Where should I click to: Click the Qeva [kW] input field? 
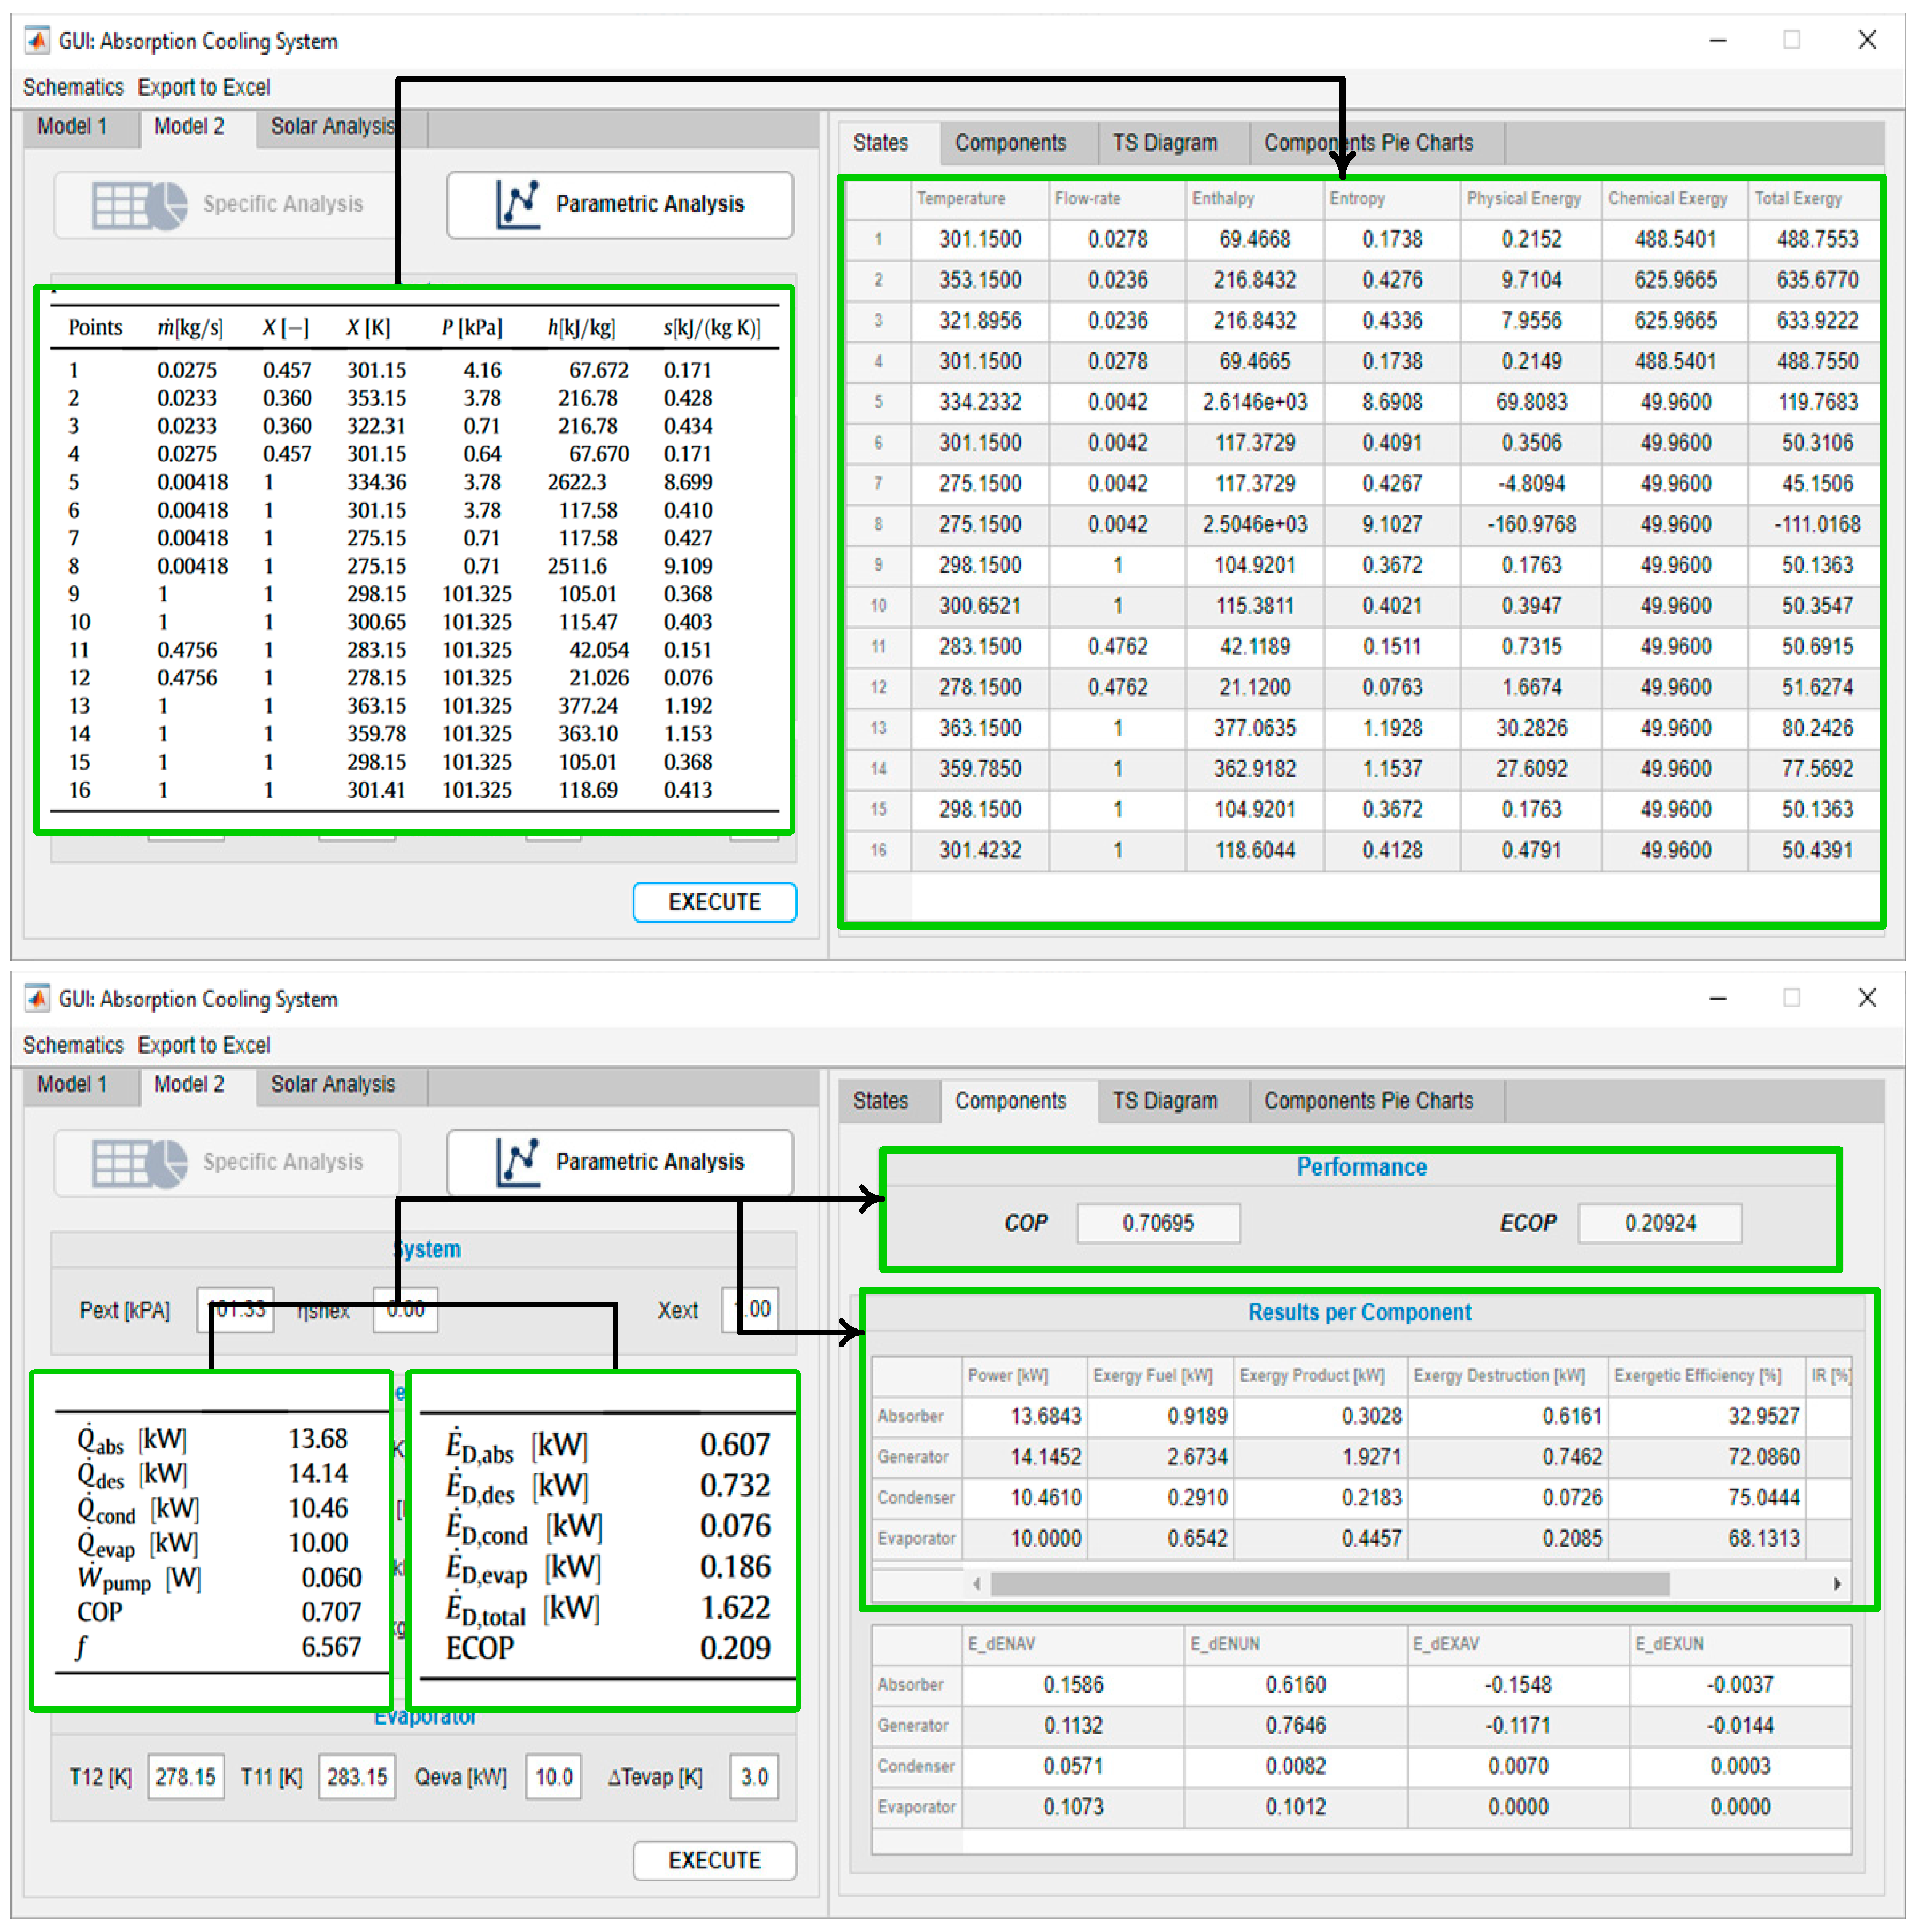[553, 1777]
